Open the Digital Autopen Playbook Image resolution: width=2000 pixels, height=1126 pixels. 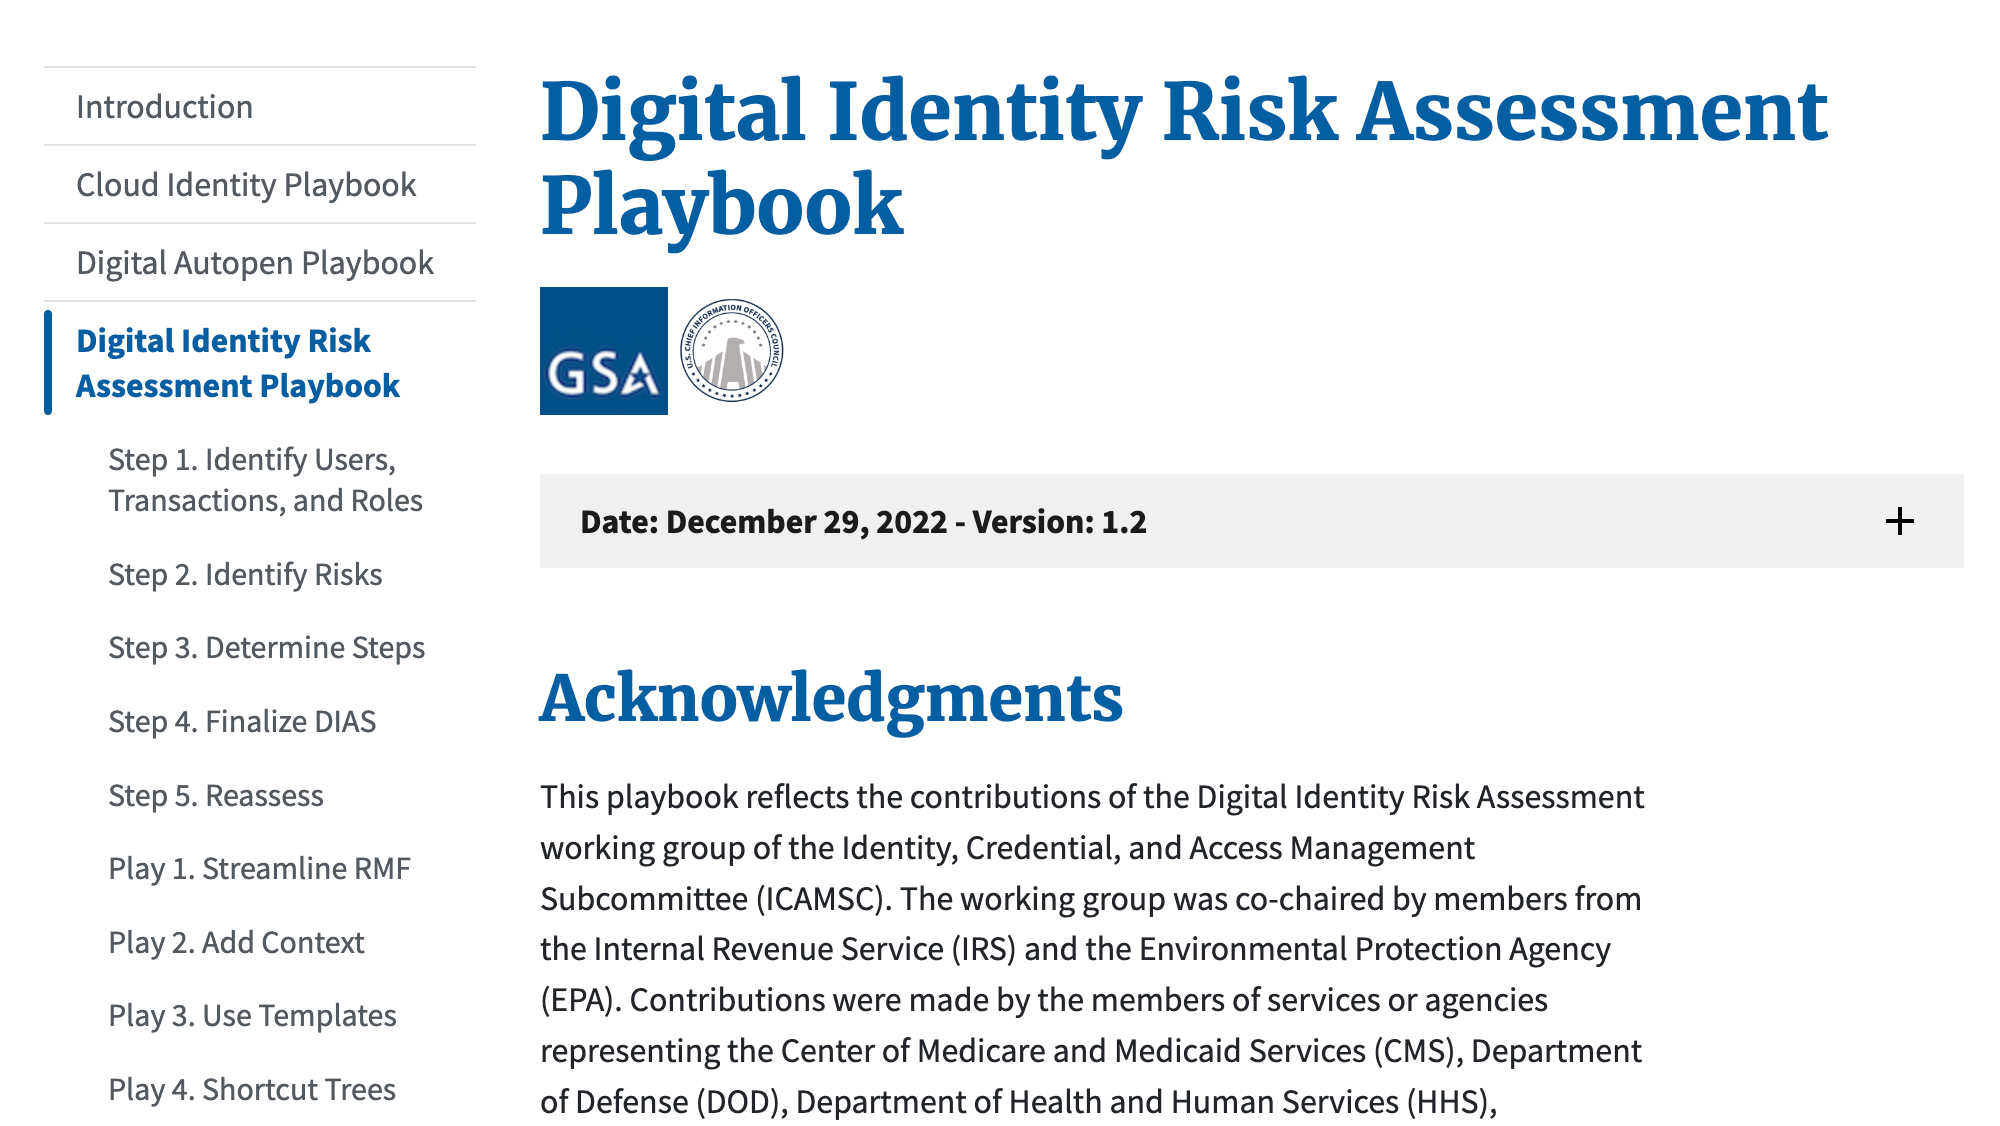pos(254,262)
